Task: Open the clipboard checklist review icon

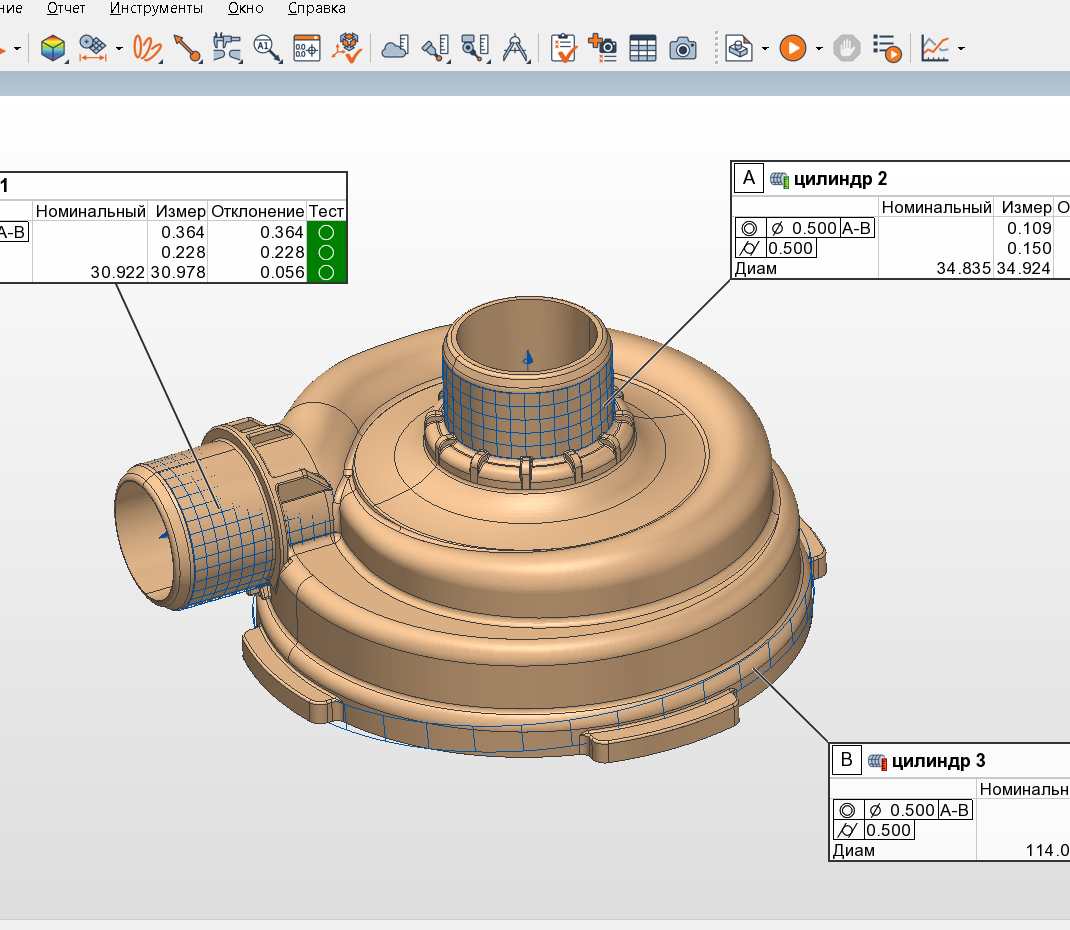Action: 563,48
